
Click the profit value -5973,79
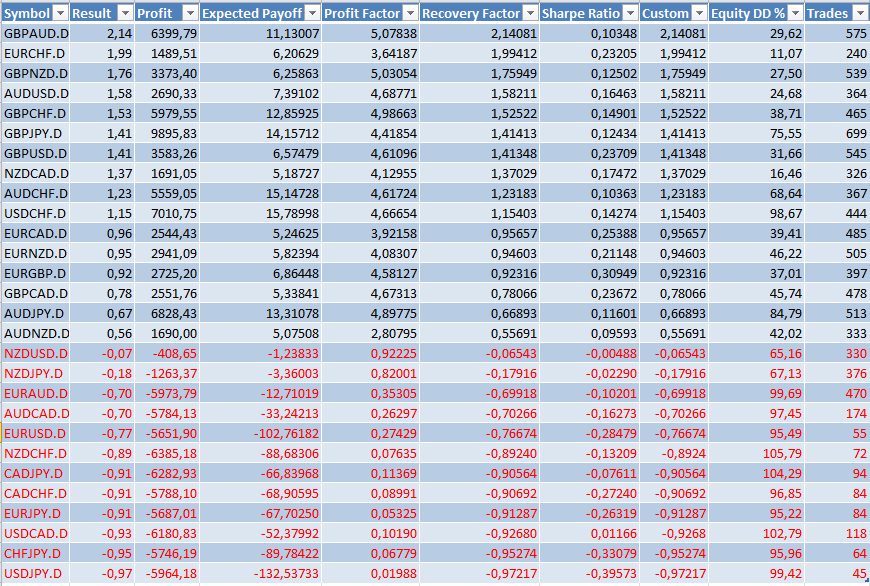click(171, 393)
